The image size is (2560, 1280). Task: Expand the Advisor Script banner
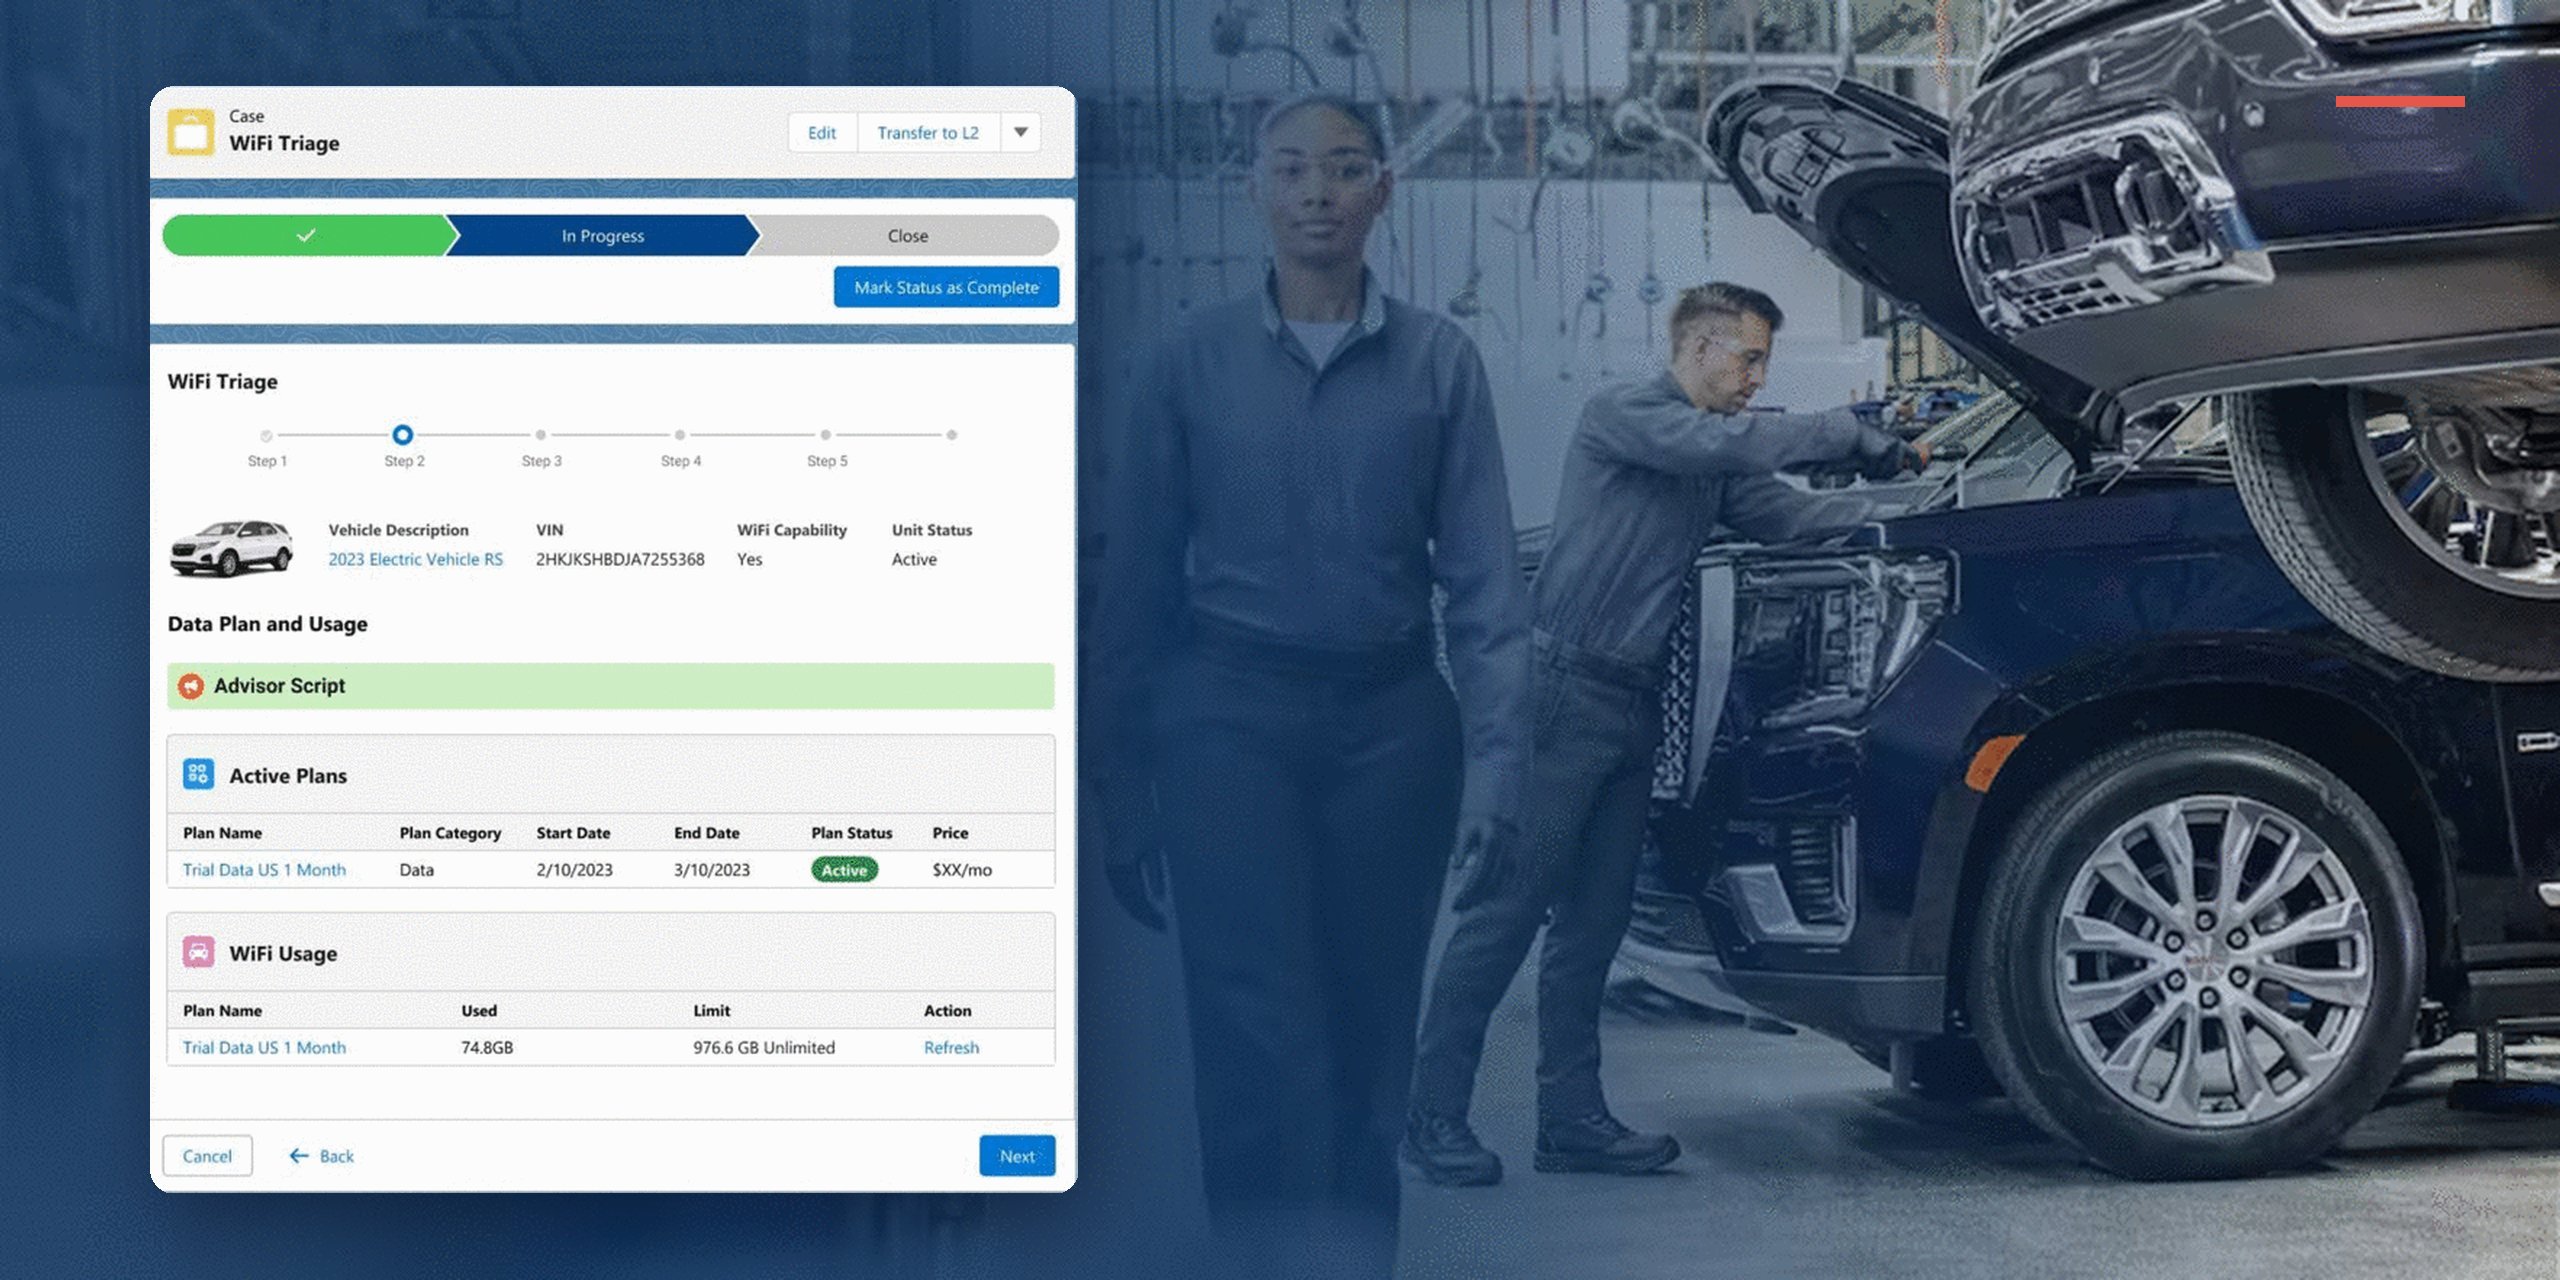pyautogui.click(x=610, y=686)
